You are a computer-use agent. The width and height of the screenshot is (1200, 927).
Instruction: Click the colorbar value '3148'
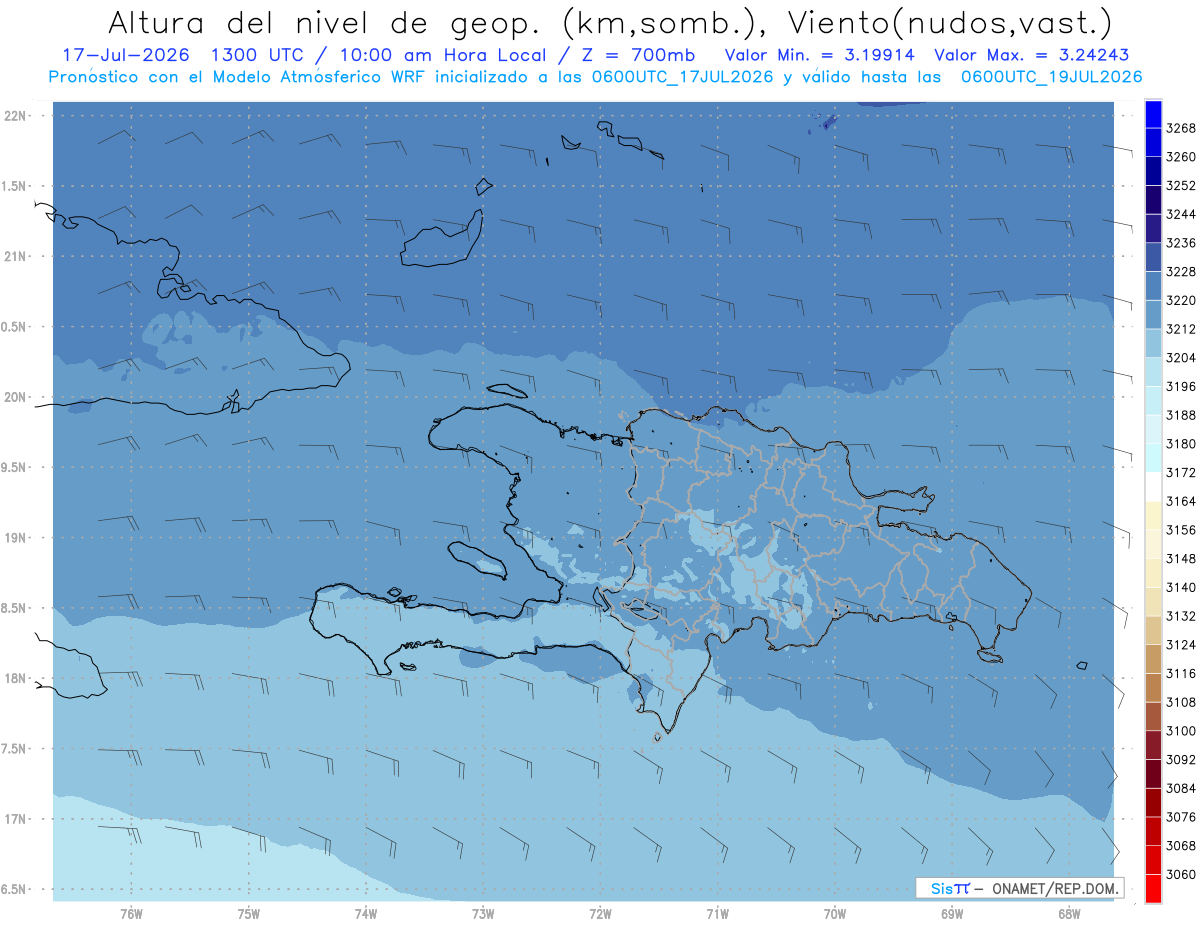pos(1181,559)
